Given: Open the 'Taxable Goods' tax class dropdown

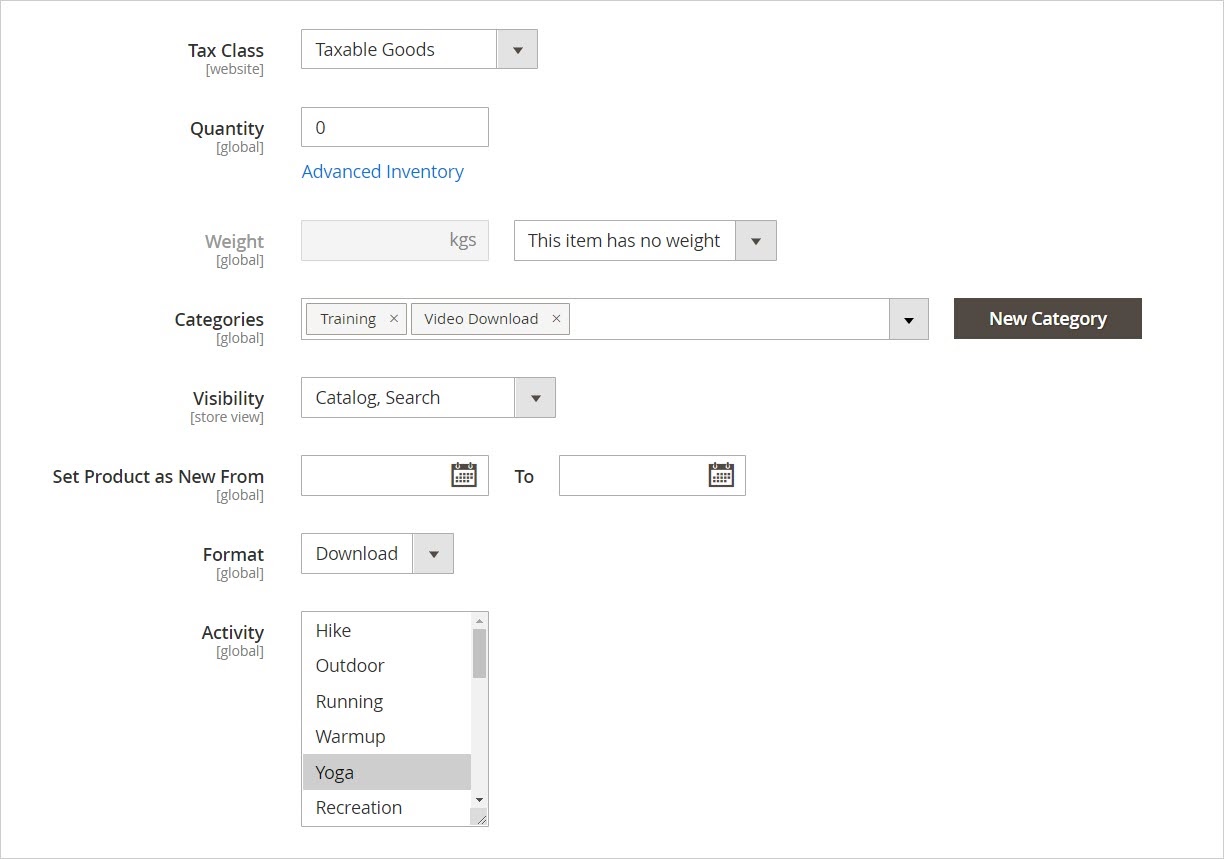Looking at the screenshot, I should click(517, 48).
